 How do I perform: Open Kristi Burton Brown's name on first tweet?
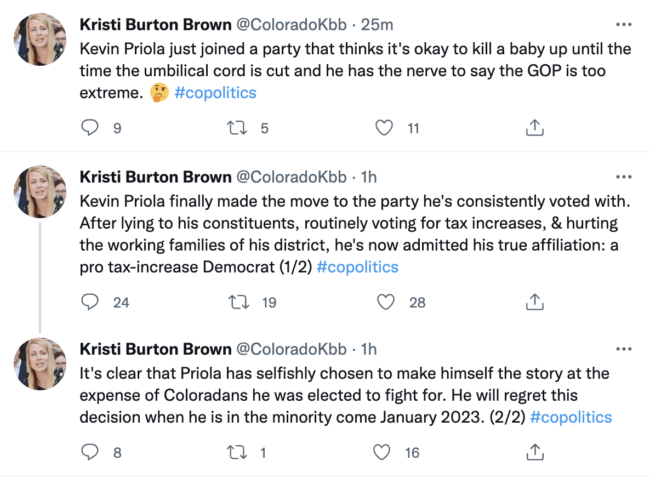coord(154,24)
